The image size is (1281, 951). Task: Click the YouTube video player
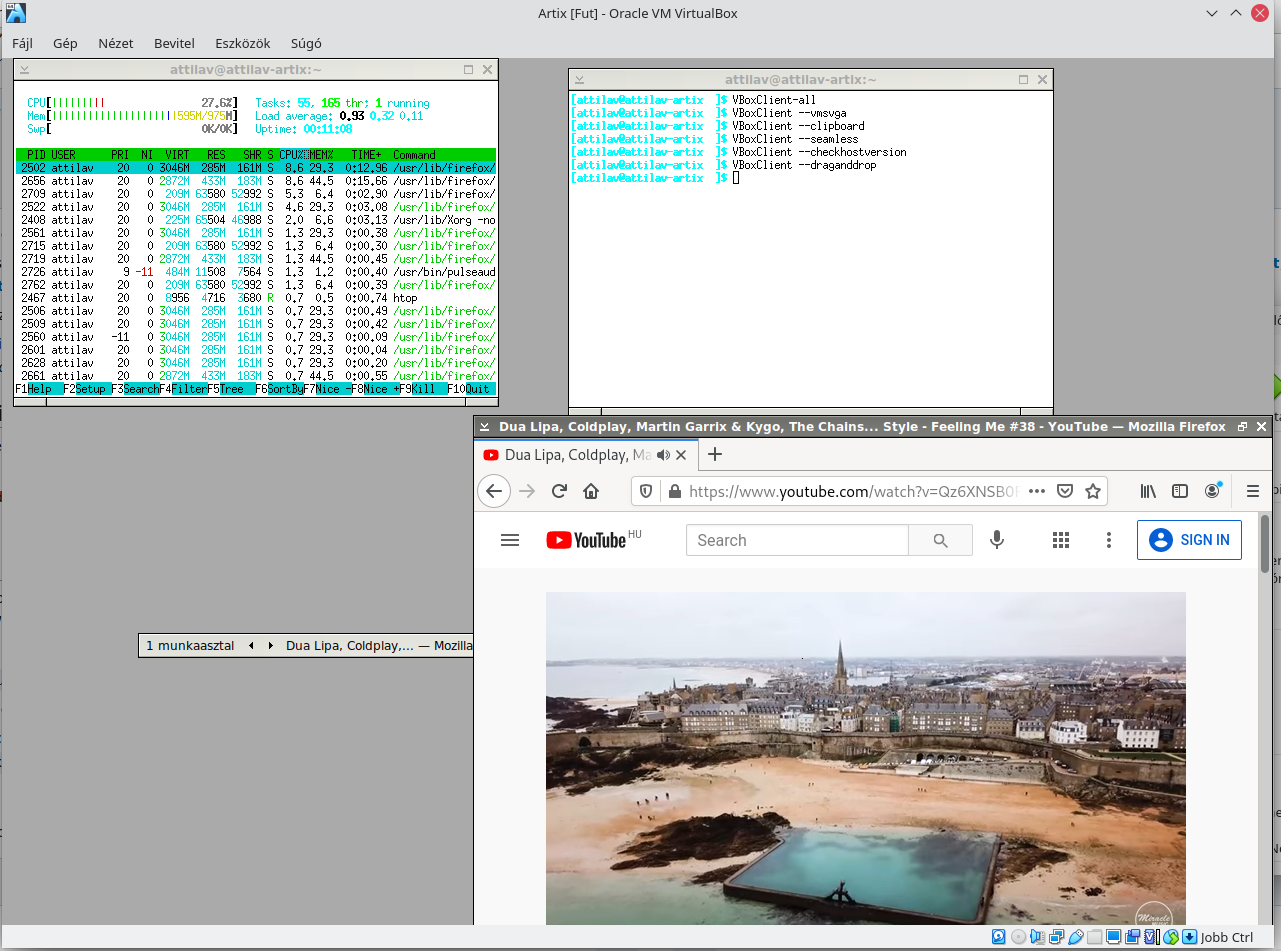point(866,758)
